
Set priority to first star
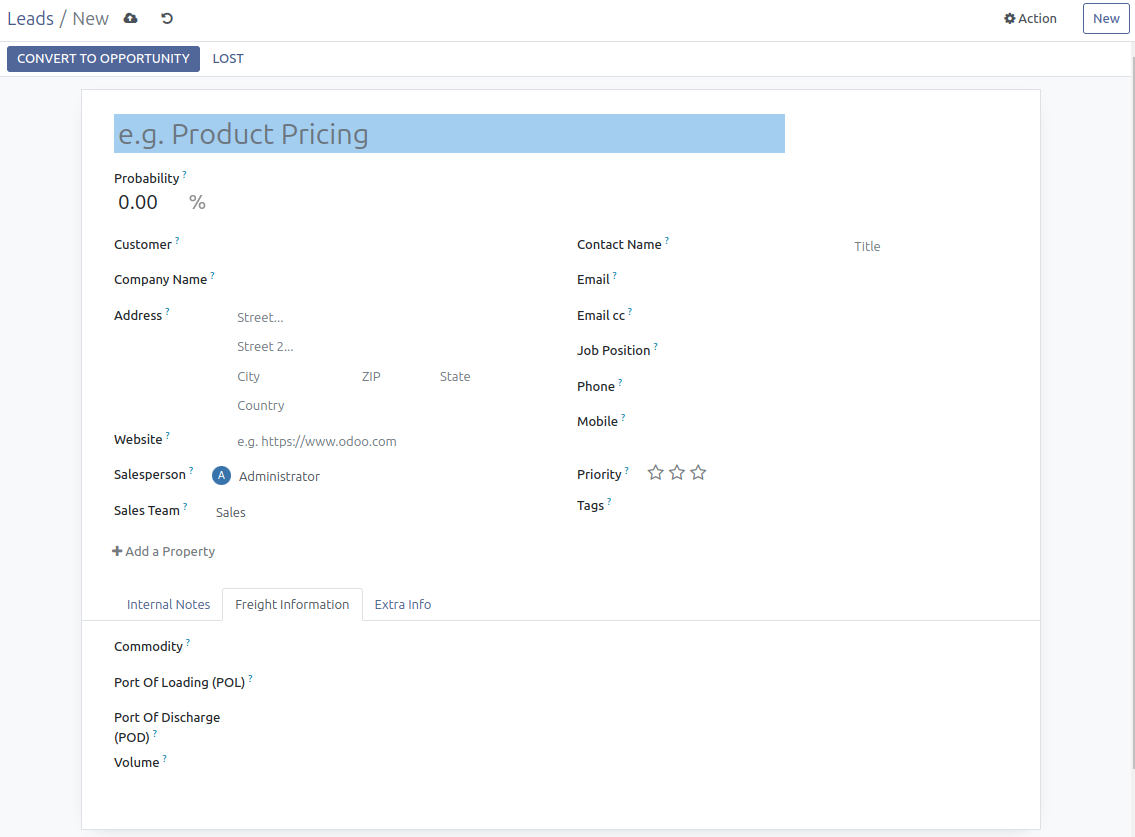click(x=656, y=473)
